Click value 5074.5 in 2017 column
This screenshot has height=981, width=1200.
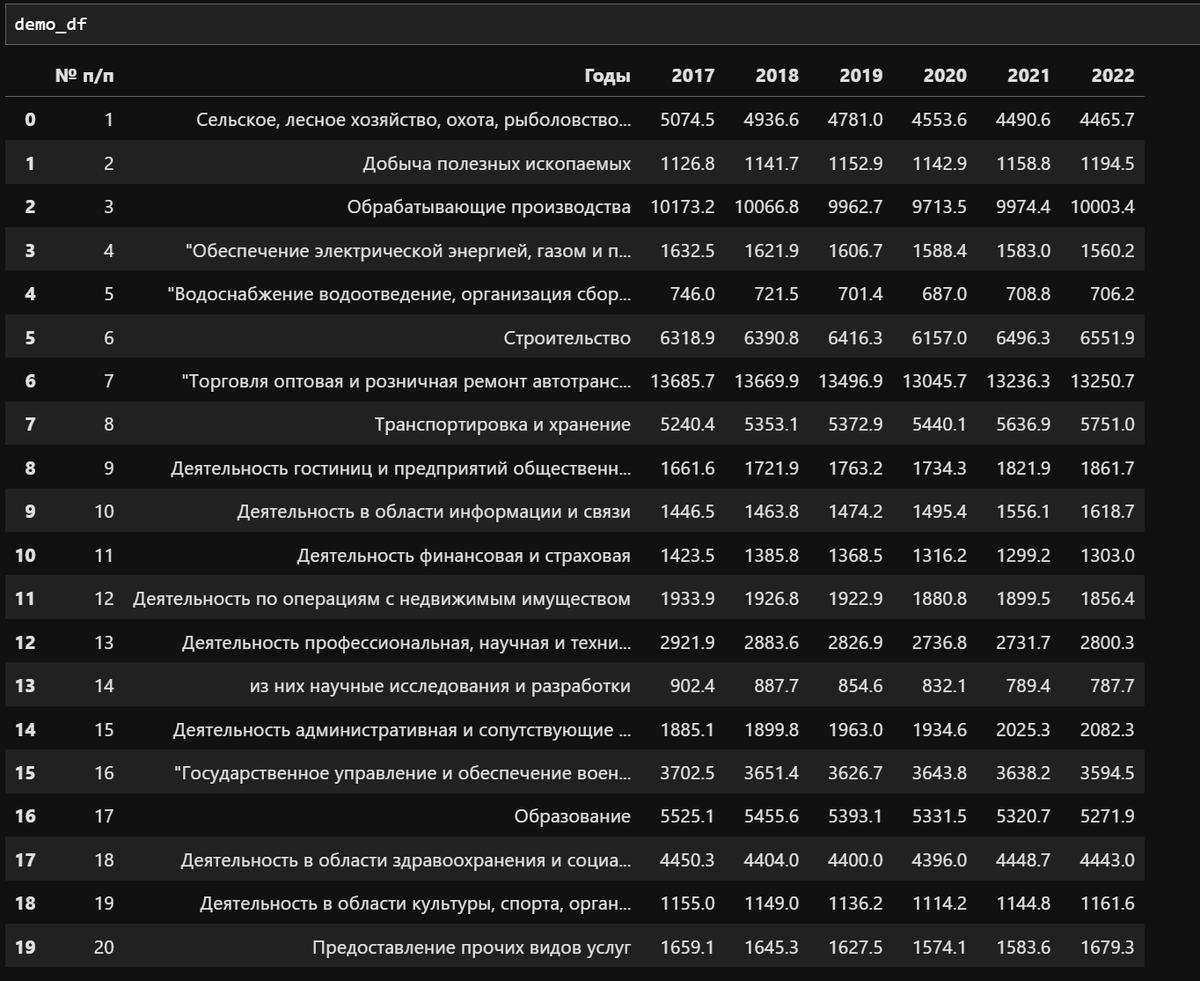(x=688, y=120)
